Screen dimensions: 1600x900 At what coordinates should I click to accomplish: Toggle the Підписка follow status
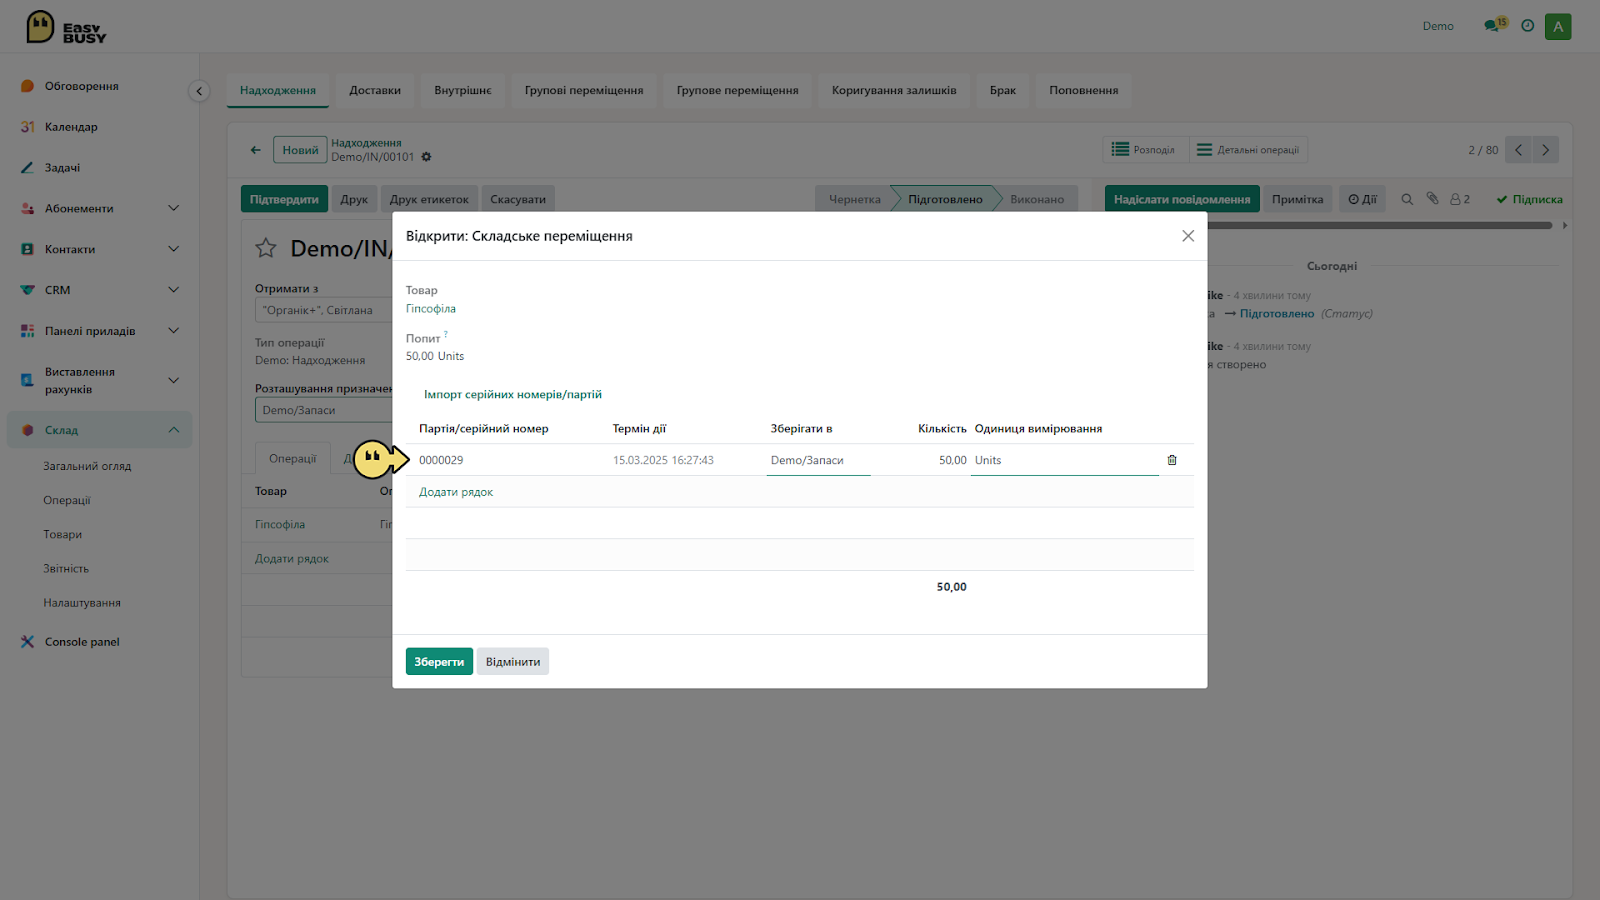point(1529,199)
